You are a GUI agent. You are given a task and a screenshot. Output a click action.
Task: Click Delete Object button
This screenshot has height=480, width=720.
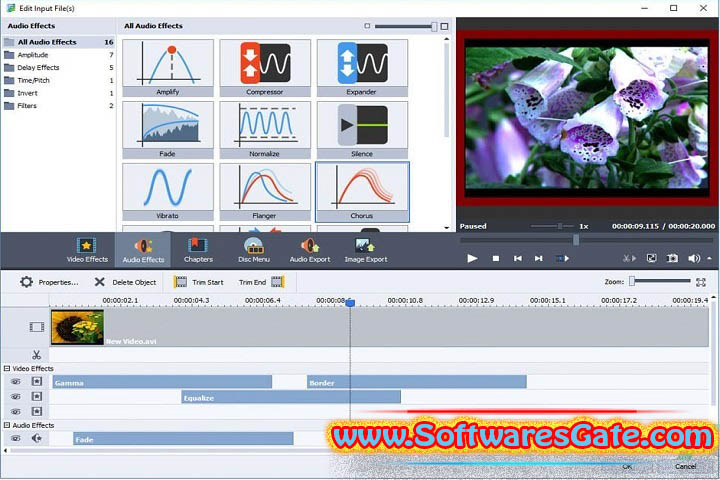point(125,282)
